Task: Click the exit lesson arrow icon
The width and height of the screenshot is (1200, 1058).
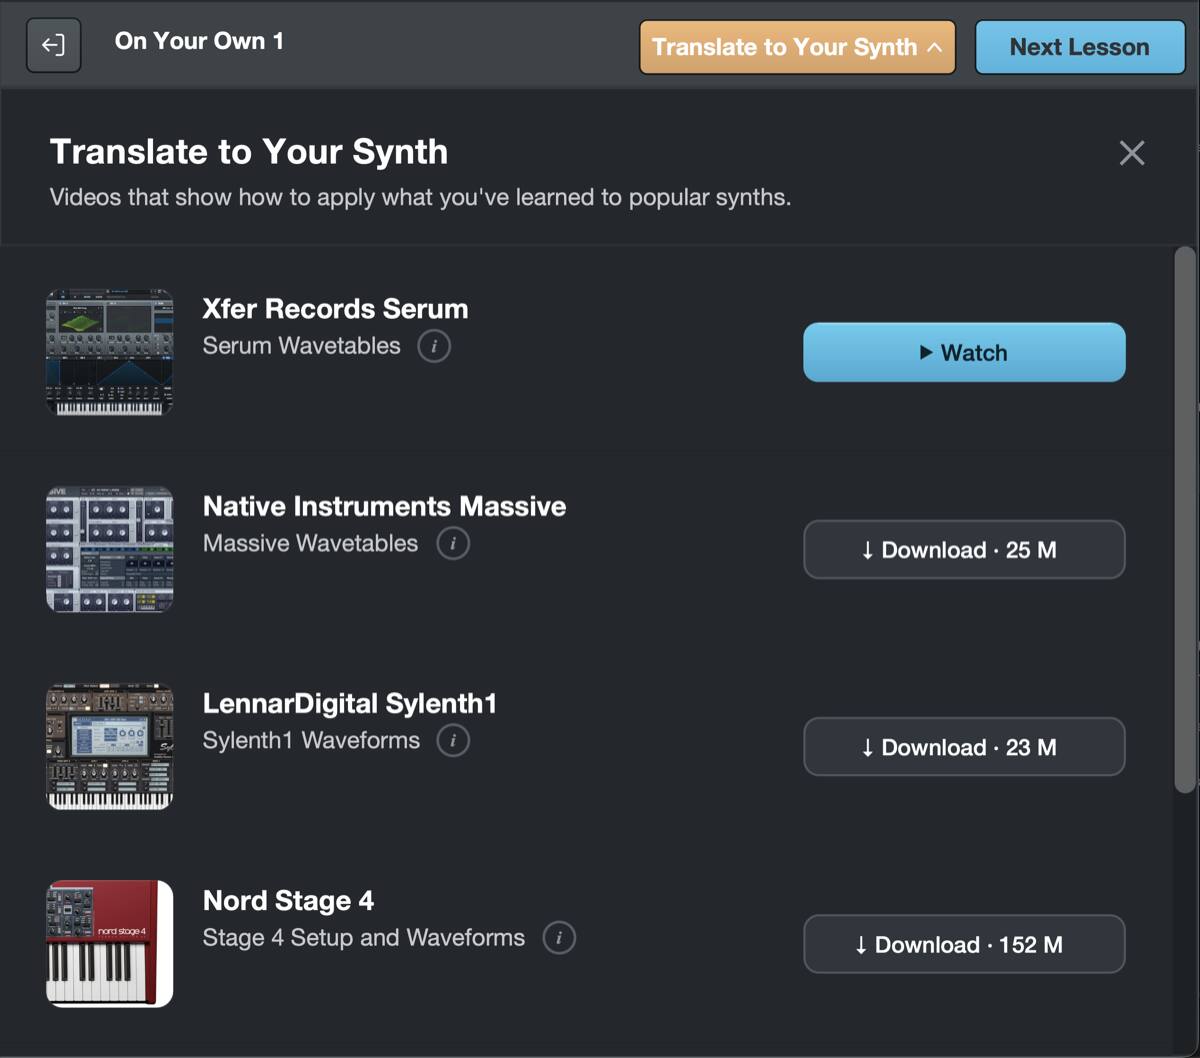Action: 53,46
